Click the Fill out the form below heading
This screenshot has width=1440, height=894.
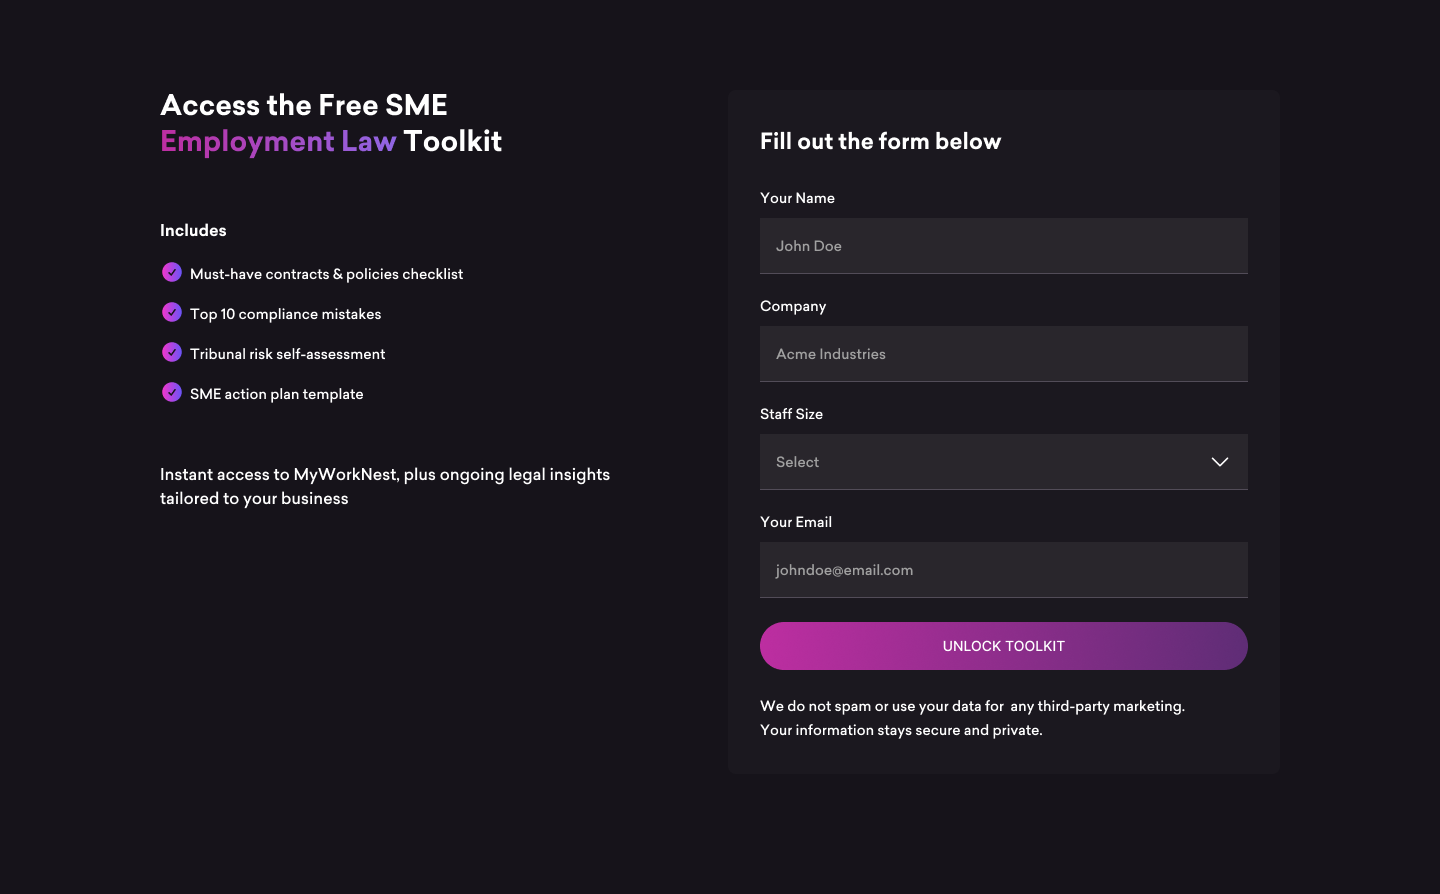coord(880,141)
